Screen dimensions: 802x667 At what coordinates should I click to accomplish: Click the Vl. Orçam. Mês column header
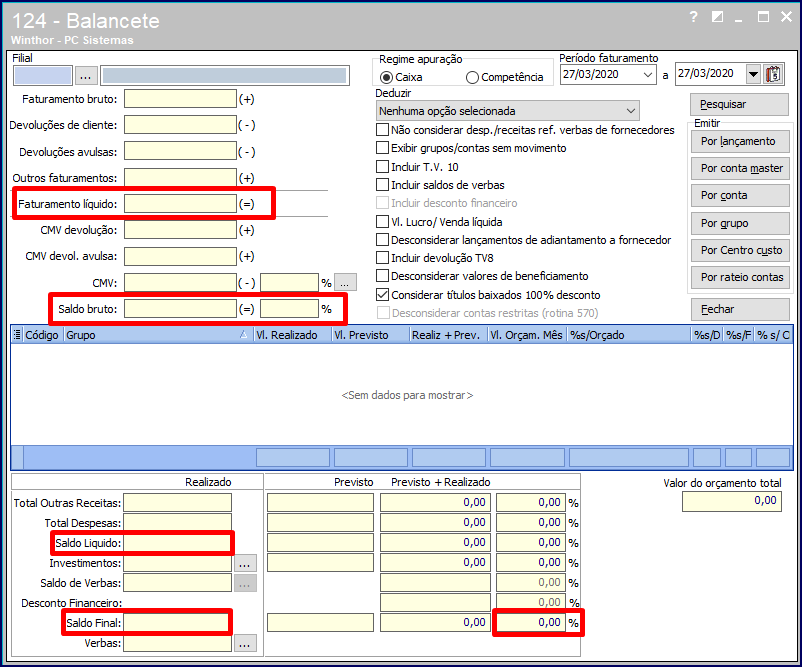point(527,335)
